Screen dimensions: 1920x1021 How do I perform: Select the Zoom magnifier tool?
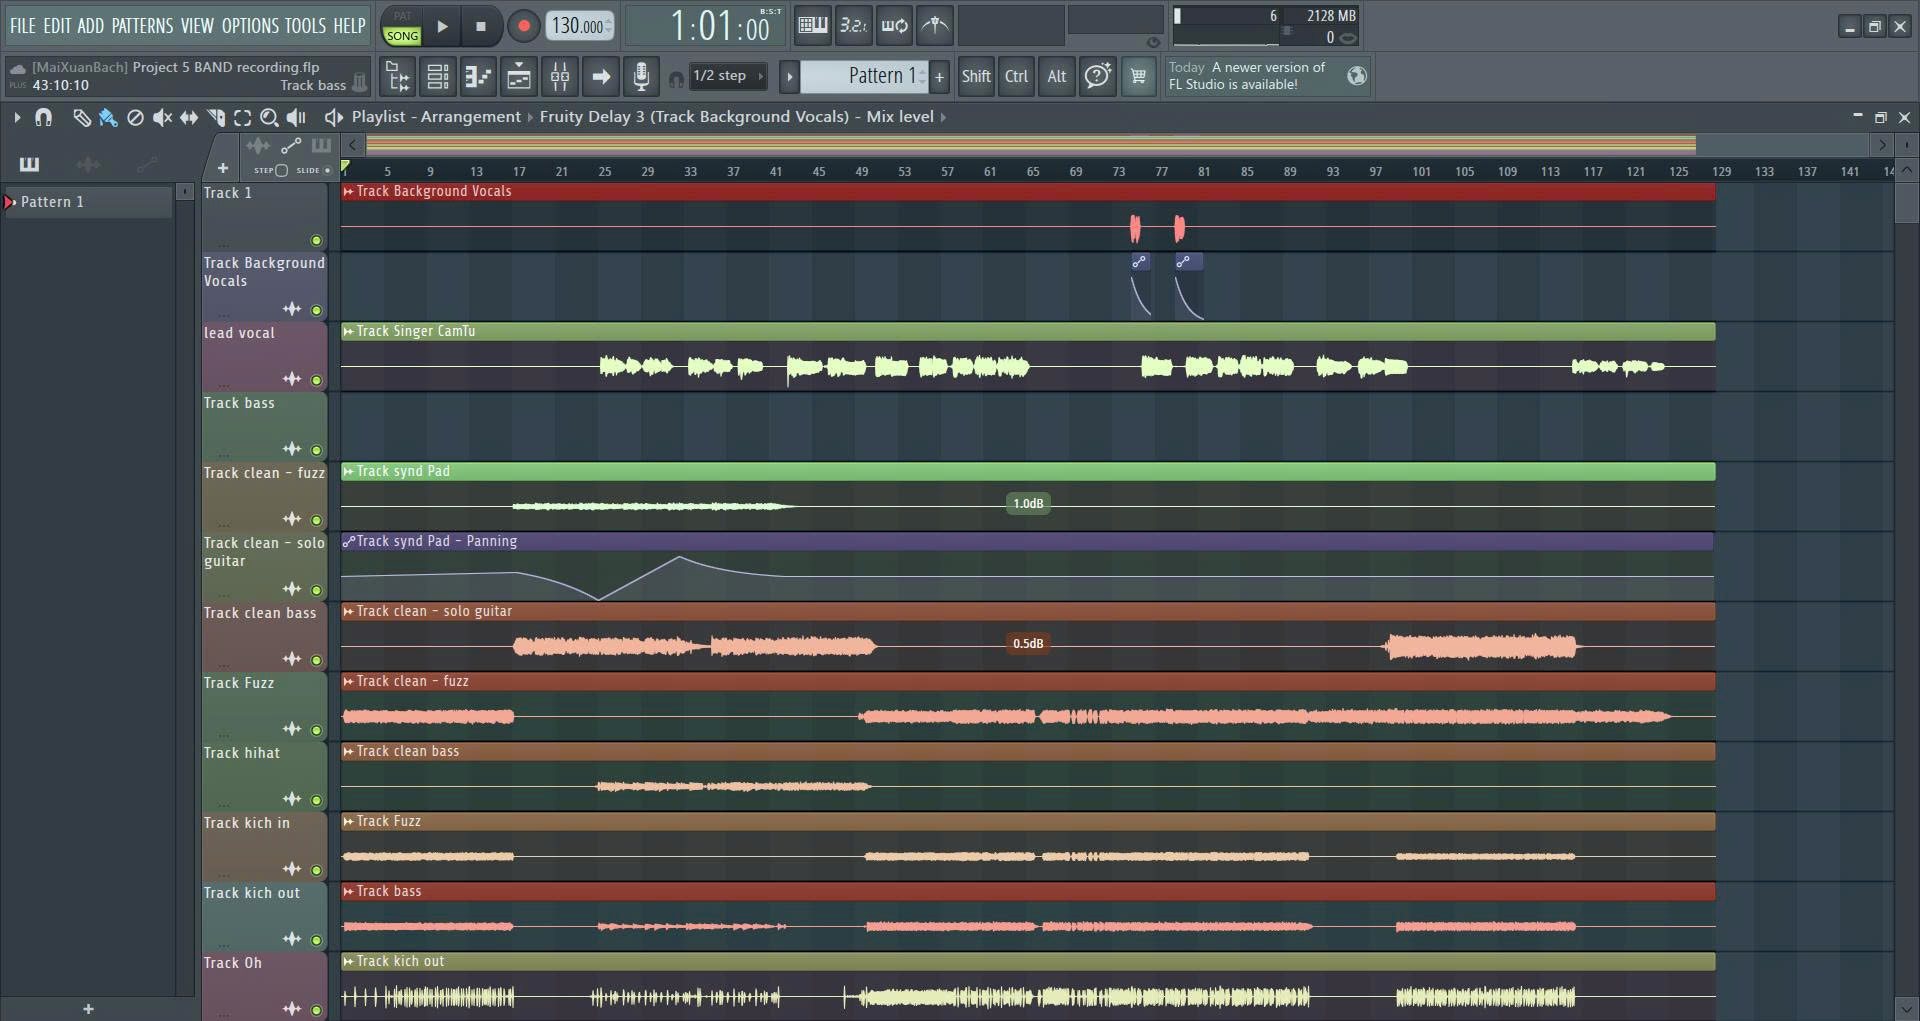coord(269,117)
